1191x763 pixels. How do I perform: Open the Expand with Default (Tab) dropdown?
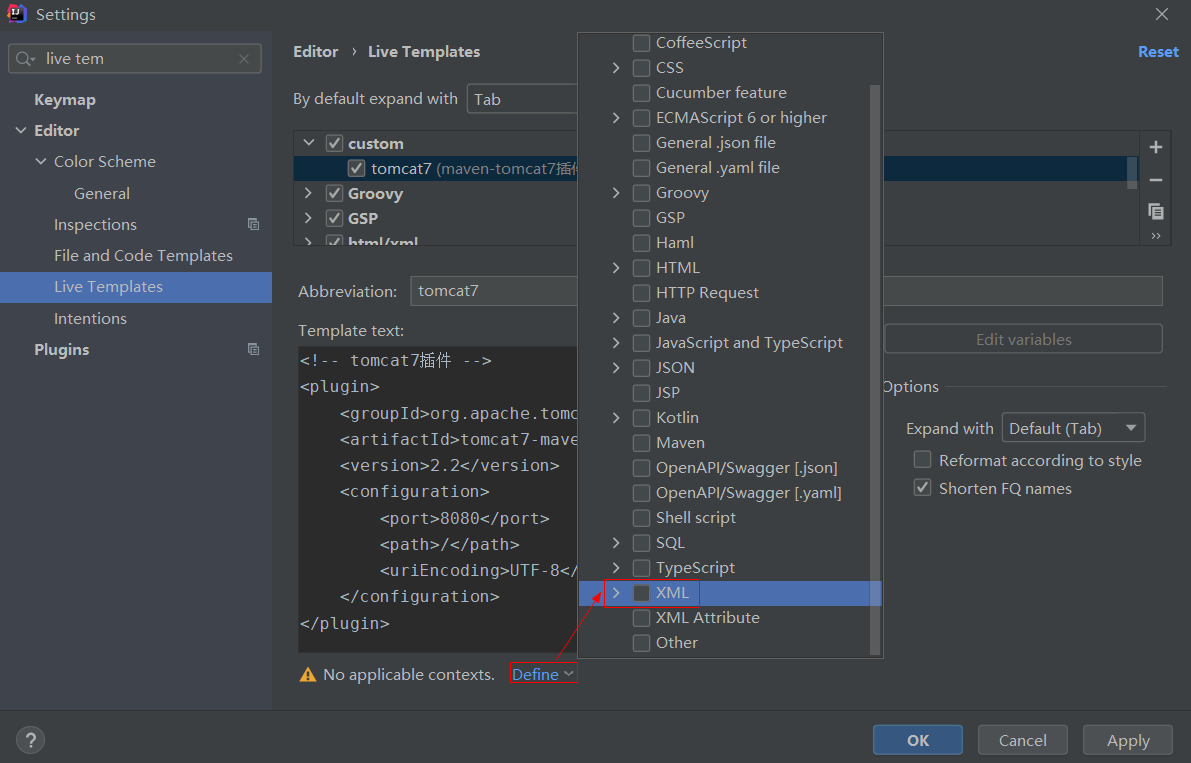coord(1073,428)
